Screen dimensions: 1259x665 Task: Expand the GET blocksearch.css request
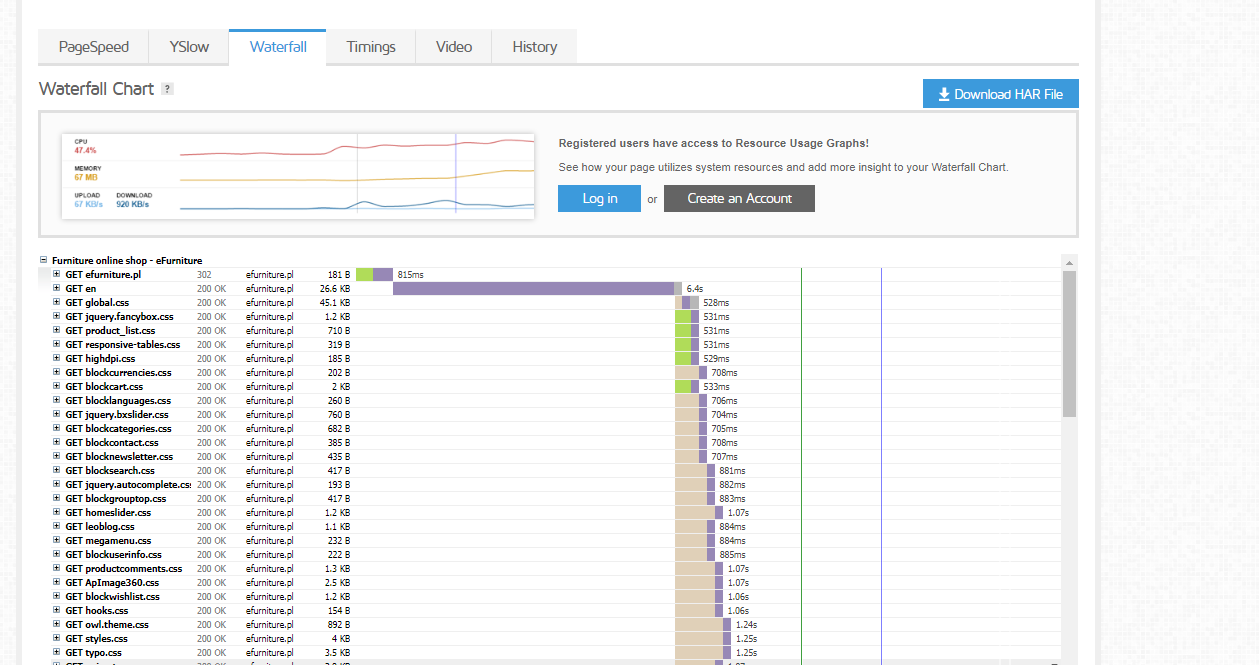click(x=57, y=470)
